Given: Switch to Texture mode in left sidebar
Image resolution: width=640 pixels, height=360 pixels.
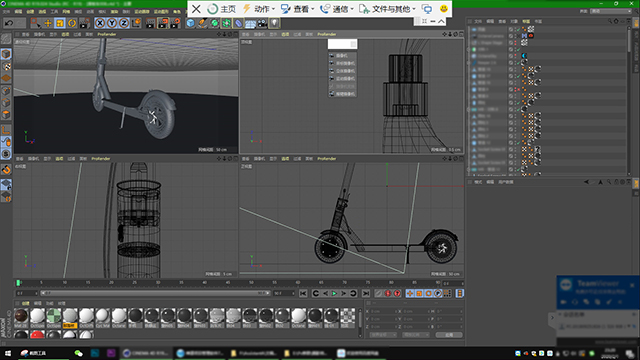Looking at the screenshot, I should pos(6,66).
